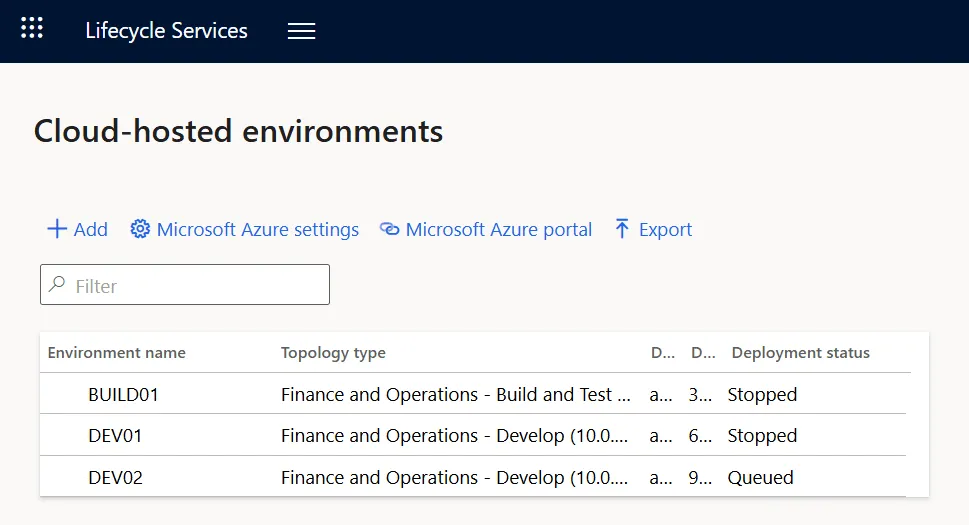Click the 'a...' cell in DEV02 row
969x525 pixels.
pyautogui.click(x=661, y=477)
